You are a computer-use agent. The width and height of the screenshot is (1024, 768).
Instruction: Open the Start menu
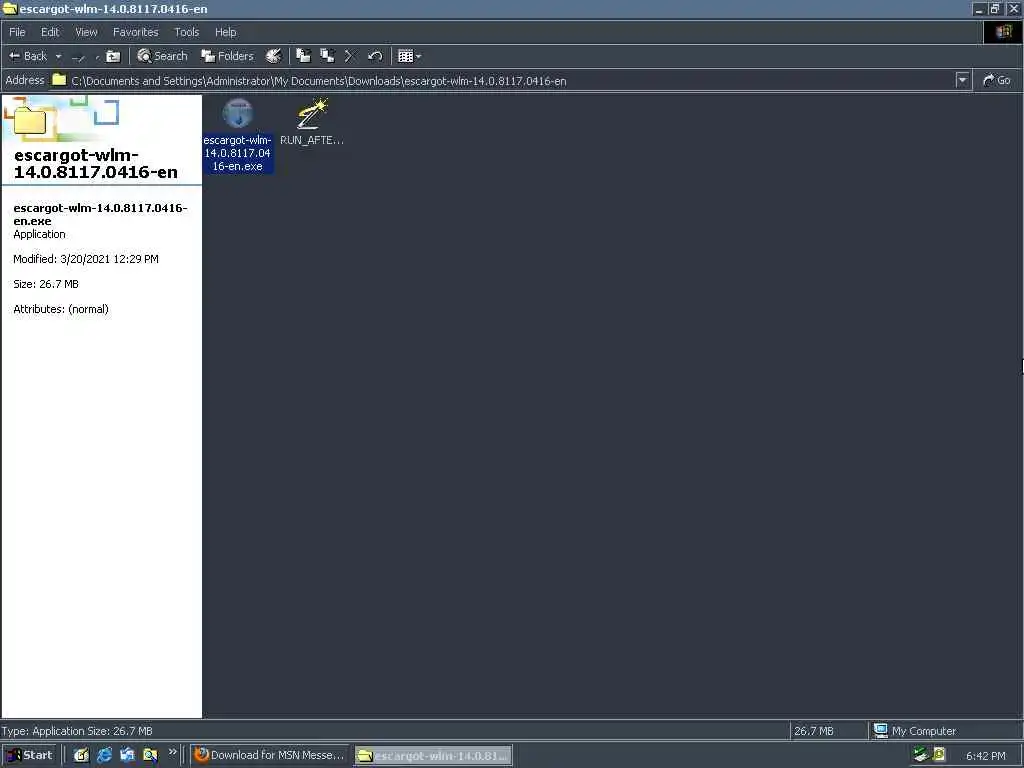pos(30,755)
